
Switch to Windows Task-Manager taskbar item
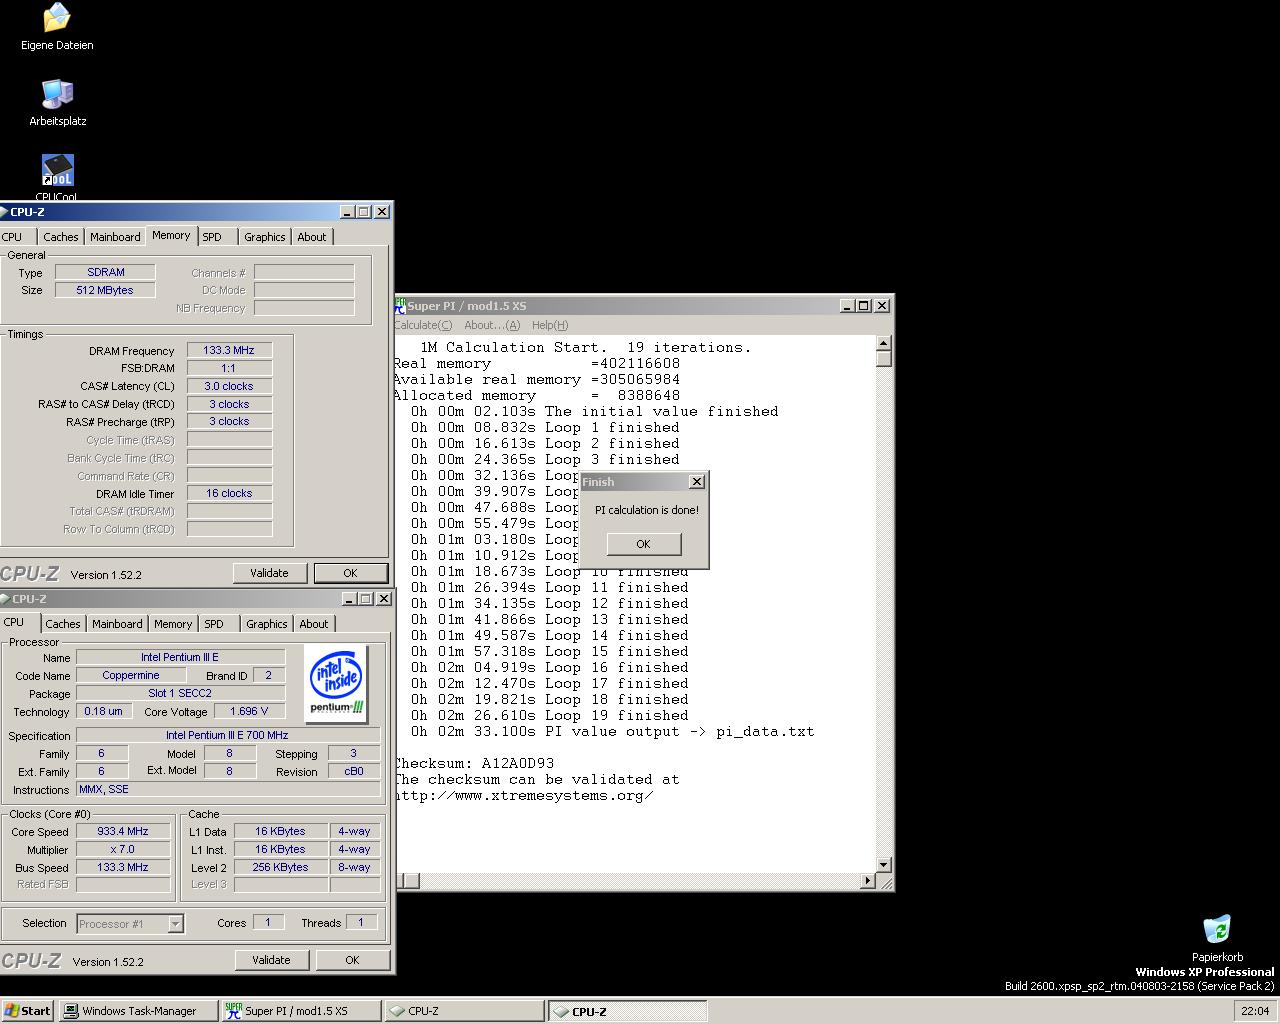click(139, 1011)
